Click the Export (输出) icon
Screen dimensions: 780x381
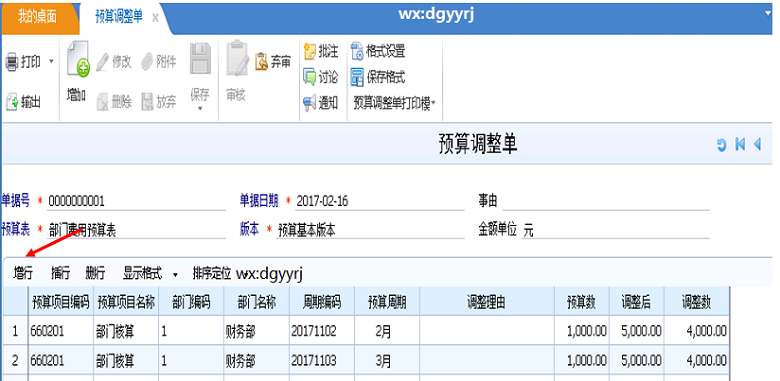tap(12, 103)
